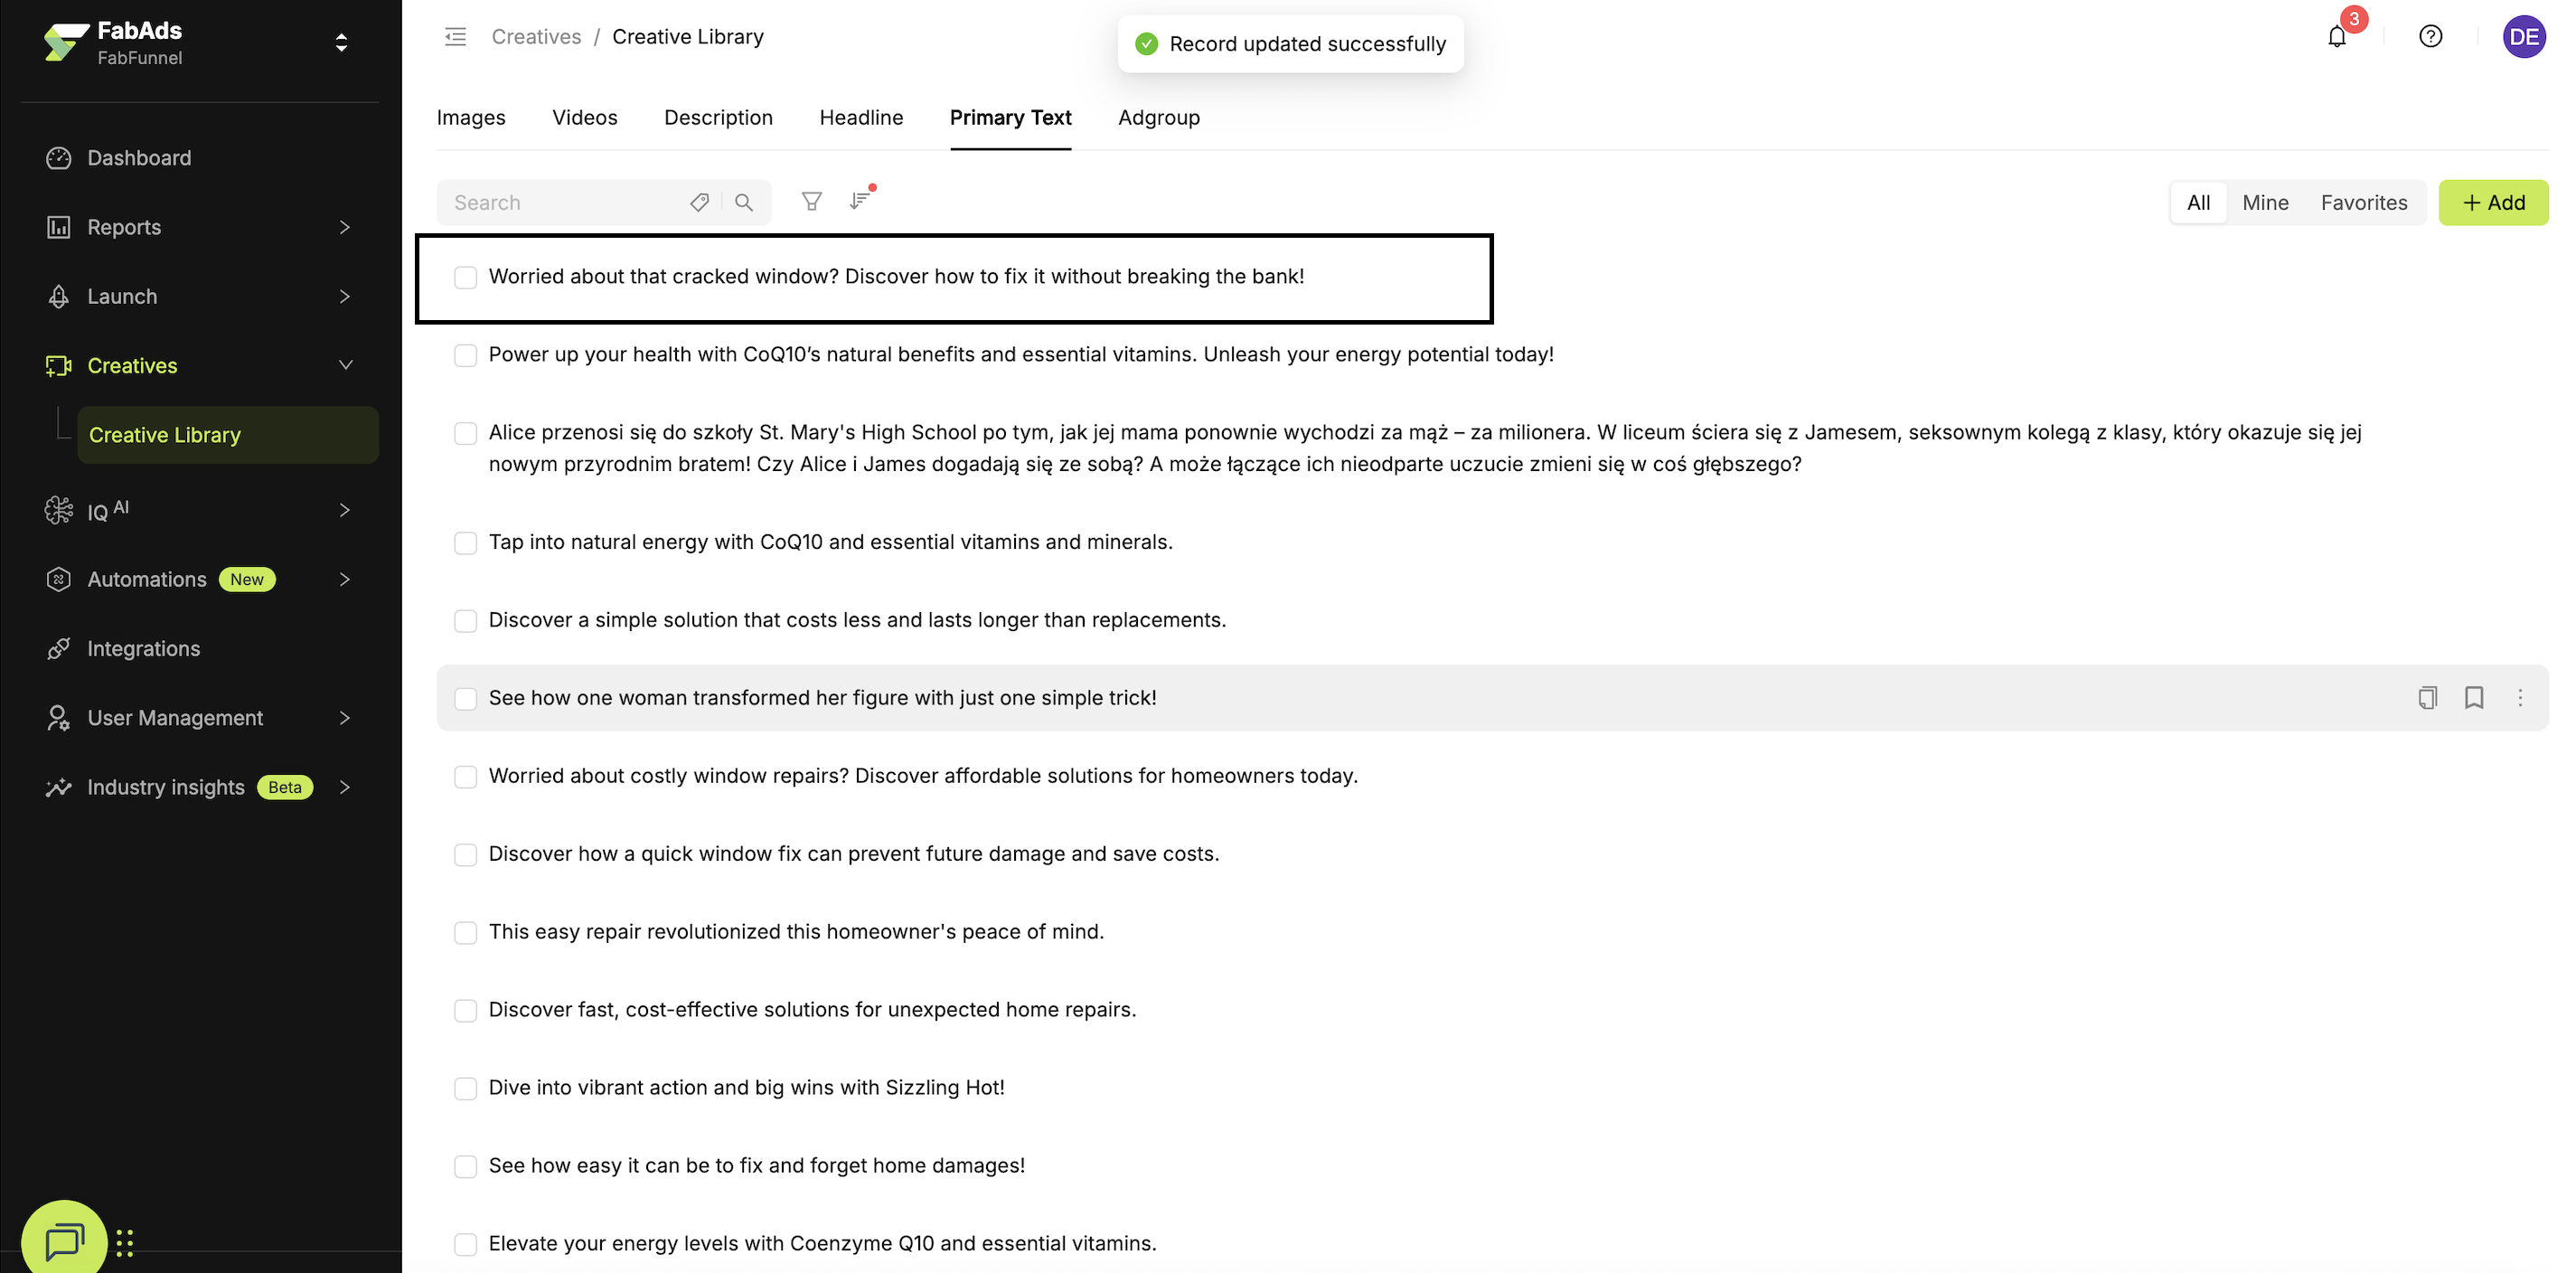
Task: Click the filter funnel icon
Action: [x=811, y=202]
